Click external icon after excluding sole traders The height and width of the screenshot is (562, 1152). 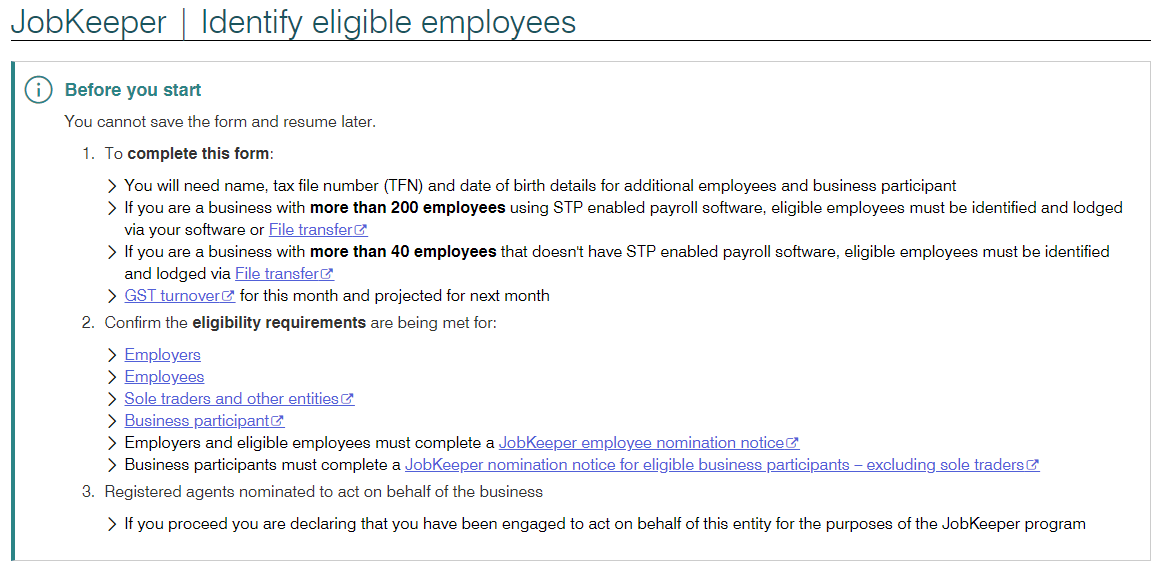coord(1033,465)
